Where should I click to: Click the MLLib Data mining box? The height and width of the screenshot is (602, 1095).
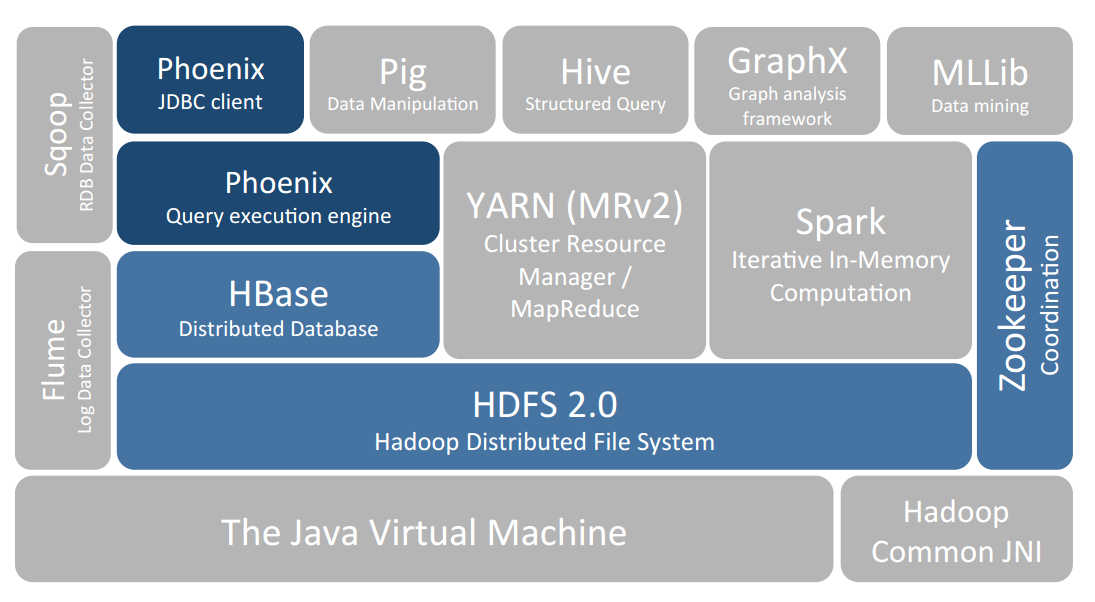point(979,80)
